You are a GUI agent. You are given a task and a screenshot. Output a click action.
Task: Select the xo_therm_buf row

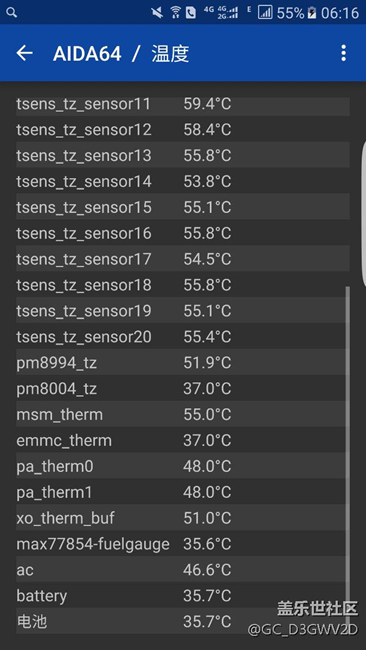[x=183, y=517]
